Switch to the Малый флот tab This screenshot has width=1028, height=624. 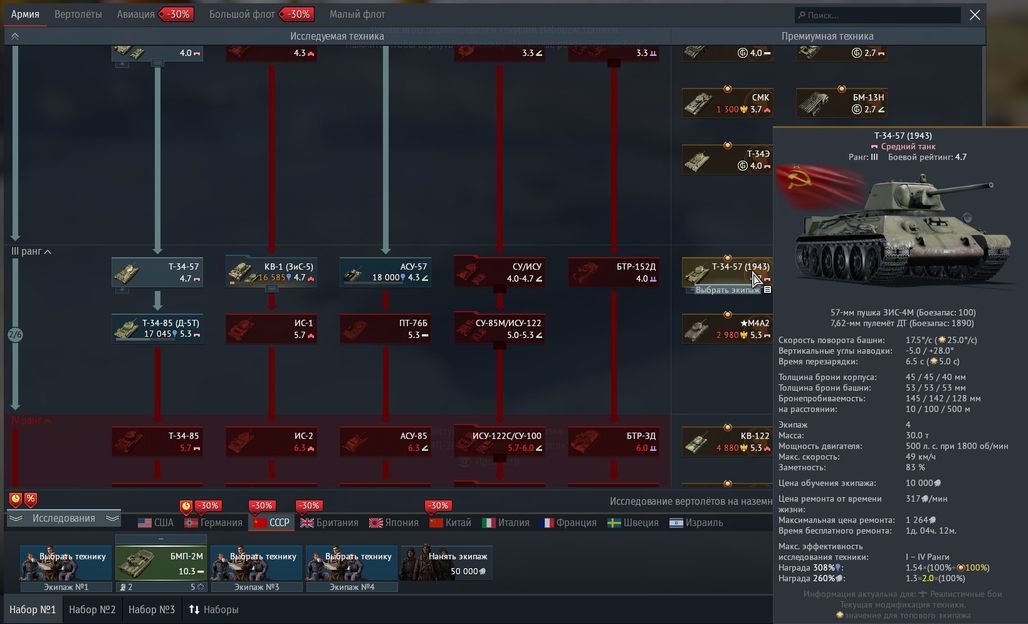(357, 14)
